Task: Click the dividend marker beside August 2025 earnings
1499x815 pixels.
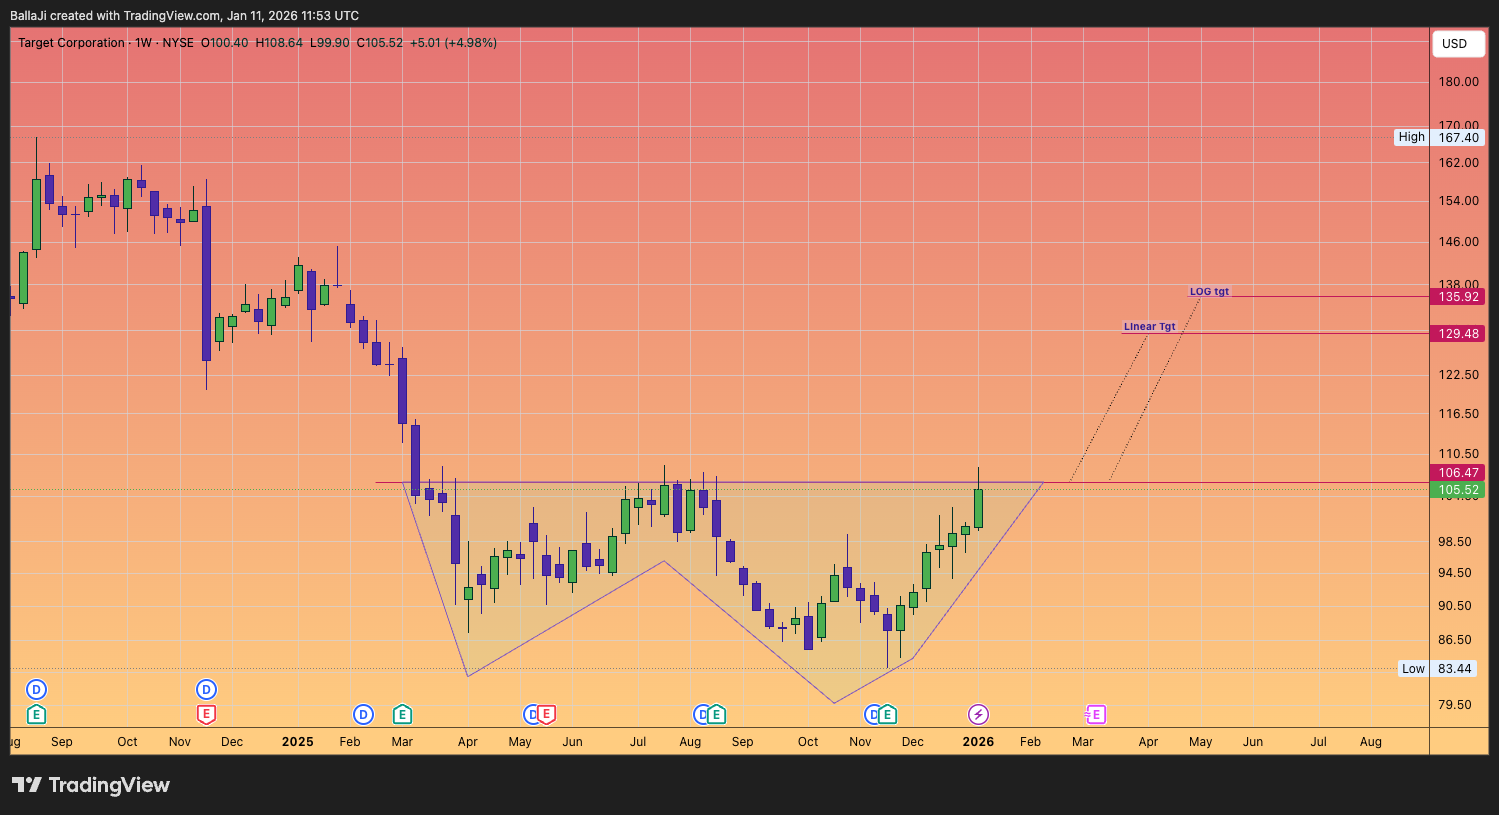Action: (702, 714)
